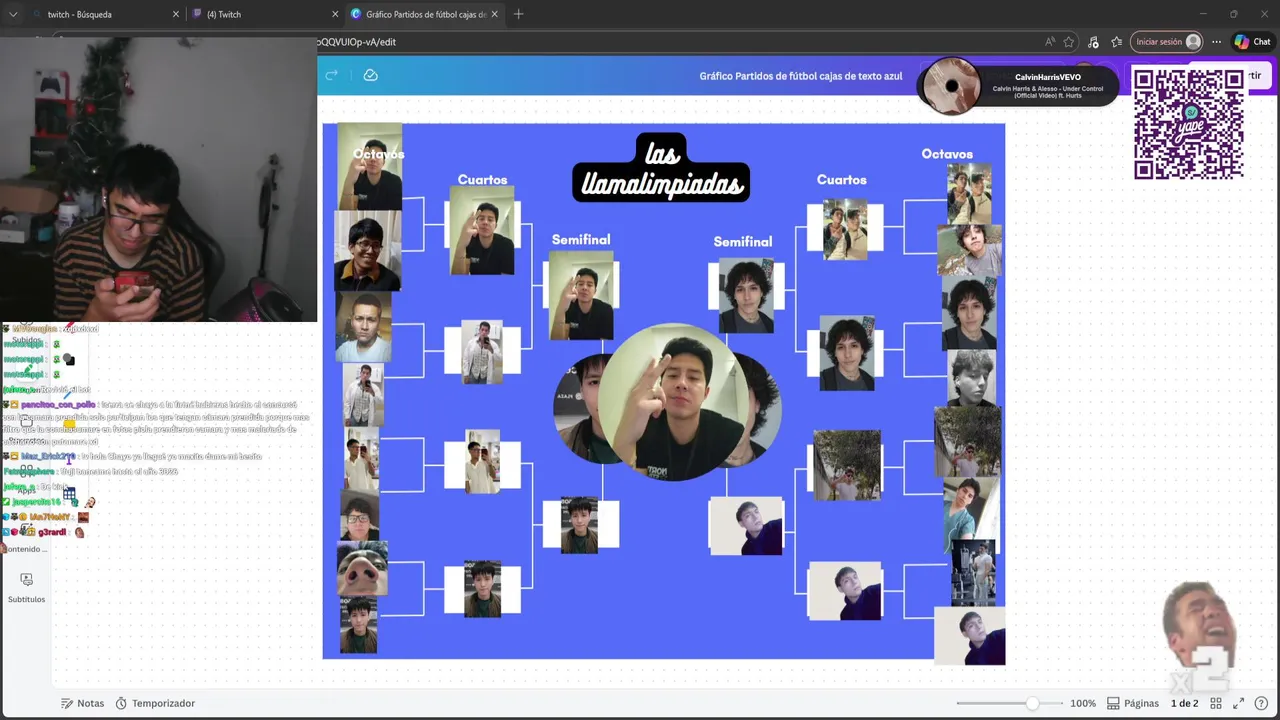The image size is (1280, 720).
Task: Click the Canva redo arrow icon
Action: [331, 75]
